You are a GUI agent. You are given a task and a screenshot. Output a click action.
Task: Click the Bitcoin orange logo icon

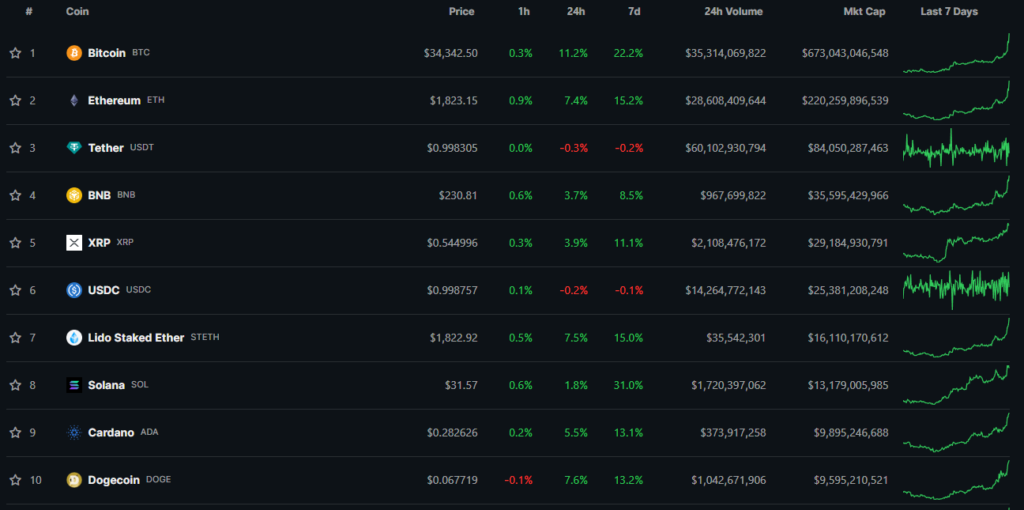click(x=74, y=53)
